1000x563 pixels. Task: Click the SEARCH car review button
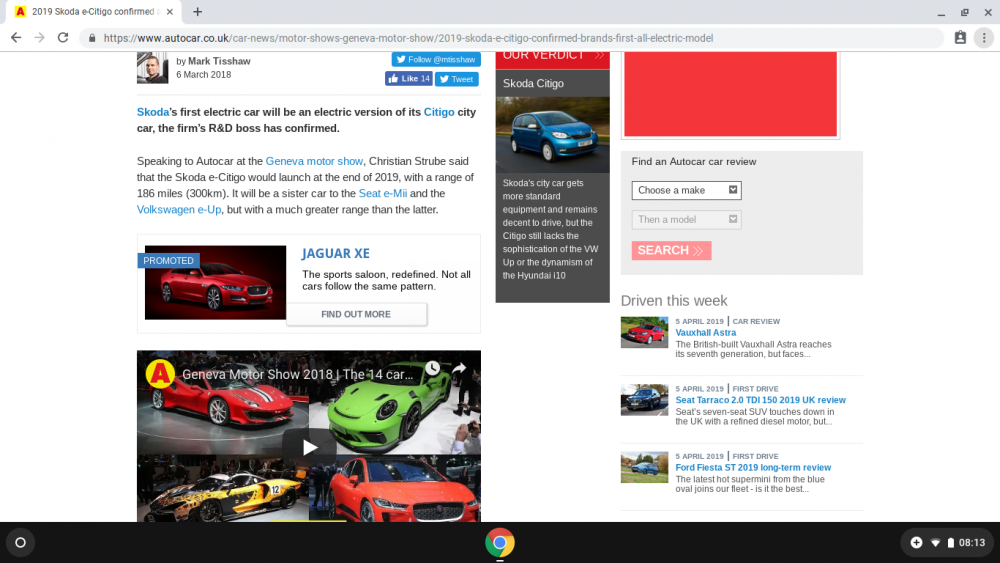point(671,251)
